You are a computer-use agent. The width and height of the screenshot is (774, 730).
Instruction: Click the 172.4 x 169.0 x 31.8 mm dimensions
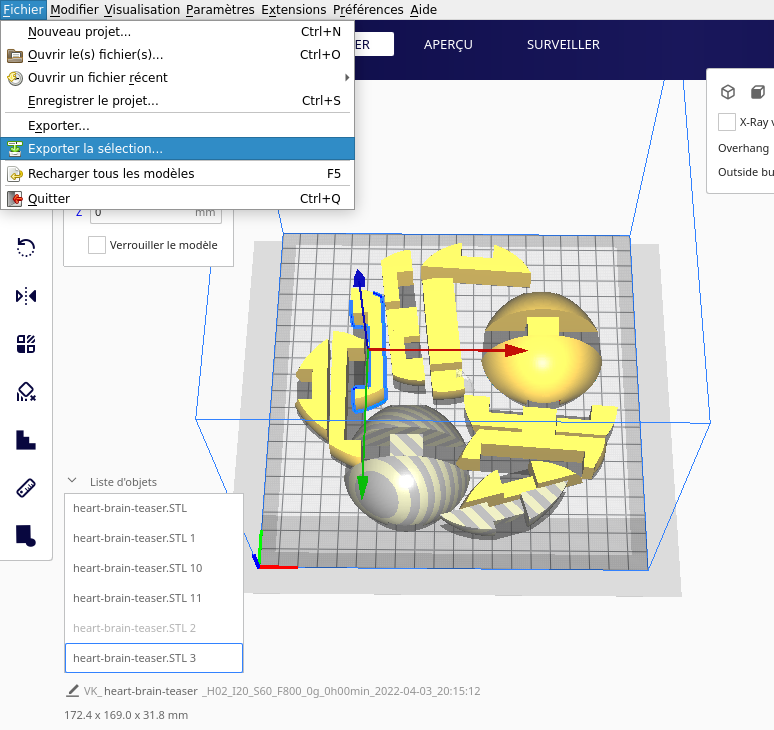126,715
